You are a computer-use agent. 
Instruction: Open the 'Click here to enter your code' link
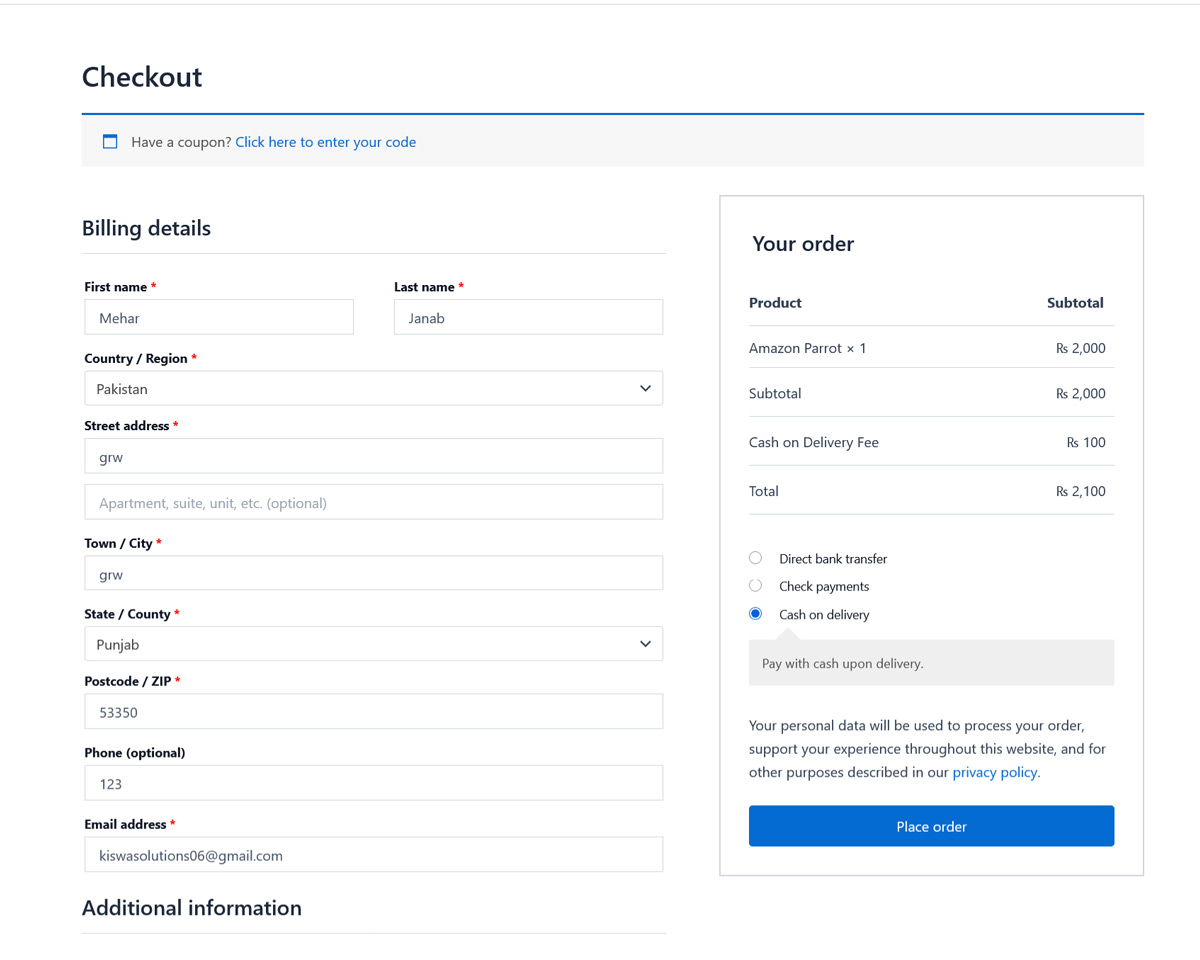(325, 141)
